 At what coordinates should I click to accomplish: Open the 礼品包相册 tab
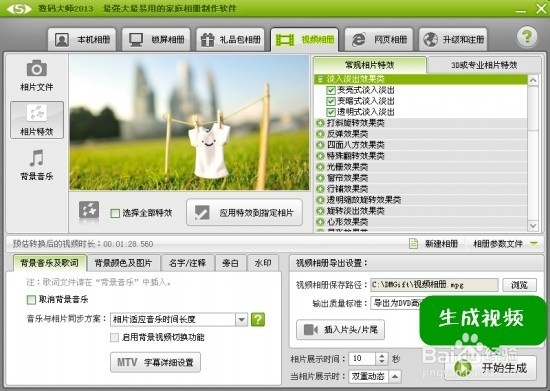(x=230, y=40)
